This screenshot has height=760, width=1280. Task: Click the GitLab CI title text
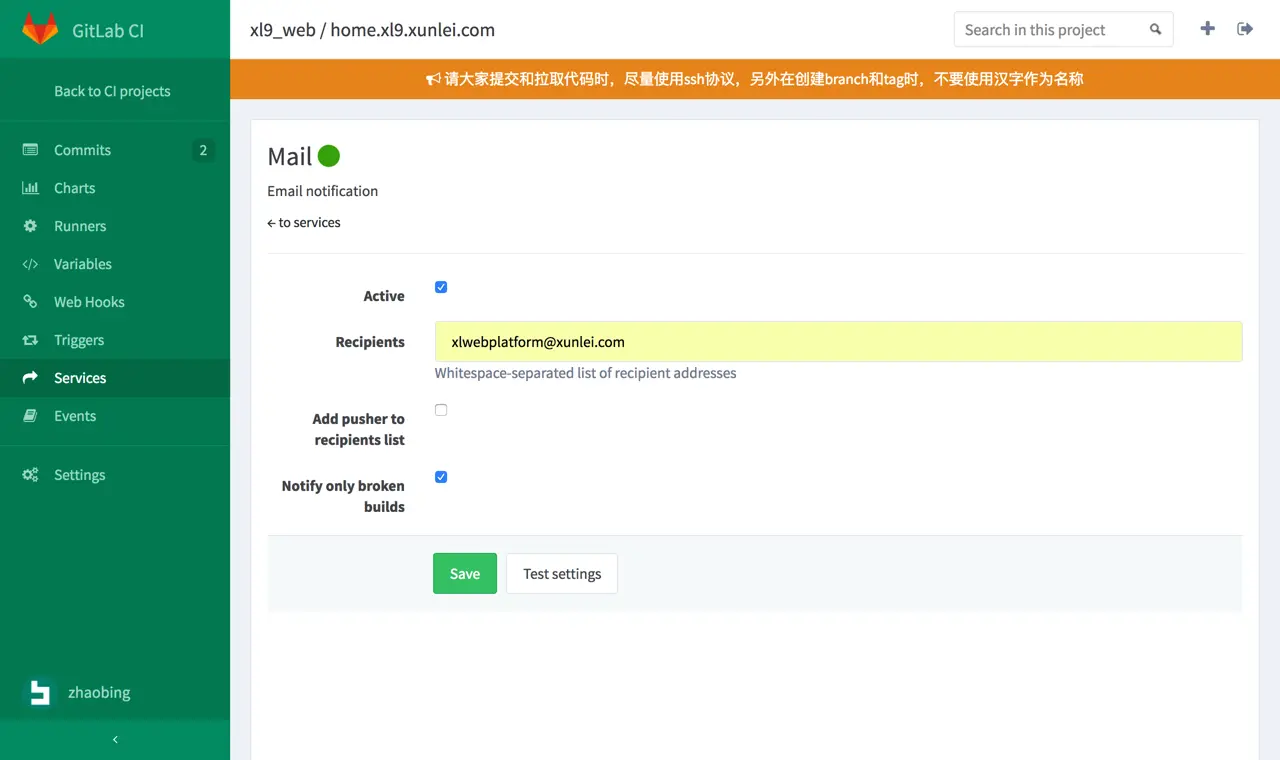[108, 30]
